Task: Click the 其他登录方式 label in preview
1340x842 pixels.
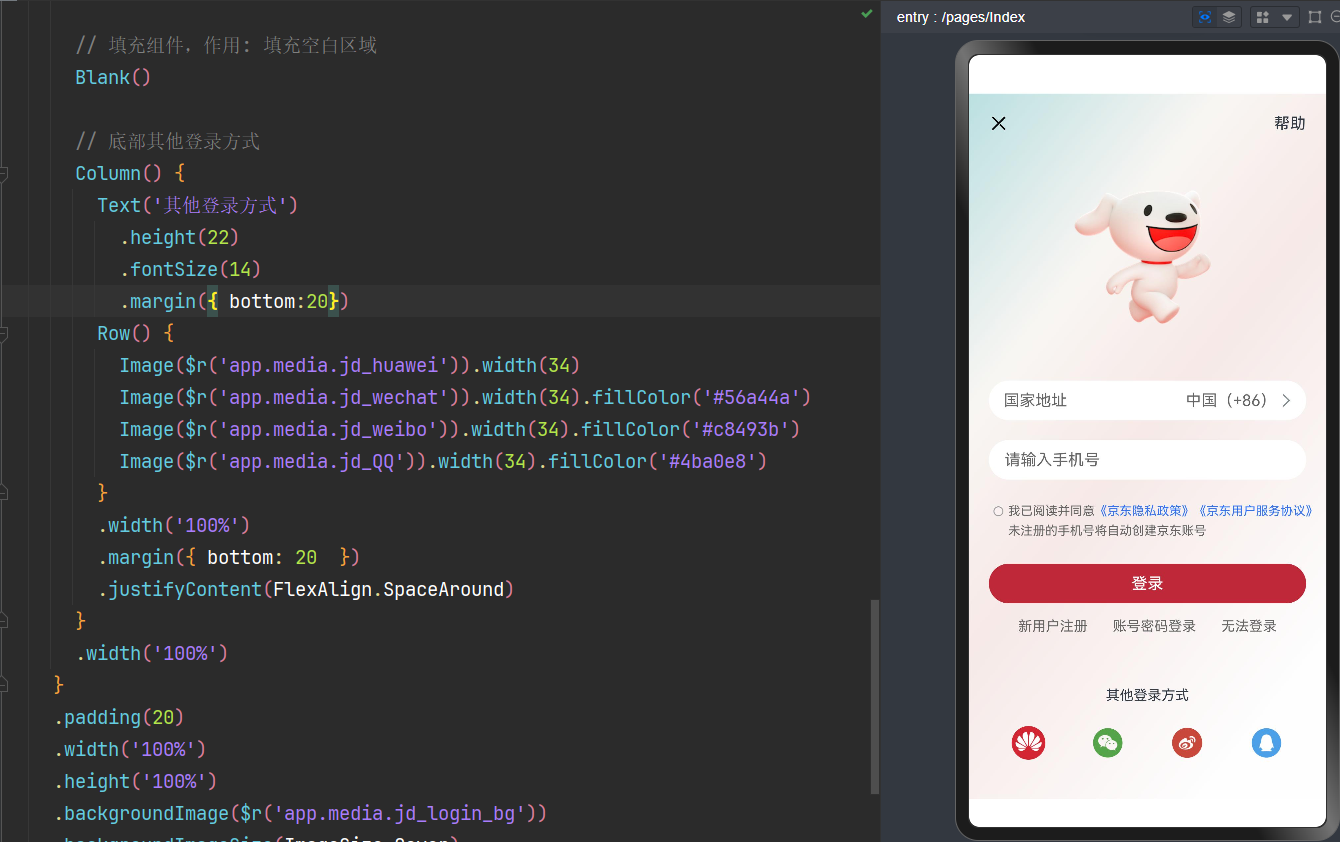Action: (1147, 695)
